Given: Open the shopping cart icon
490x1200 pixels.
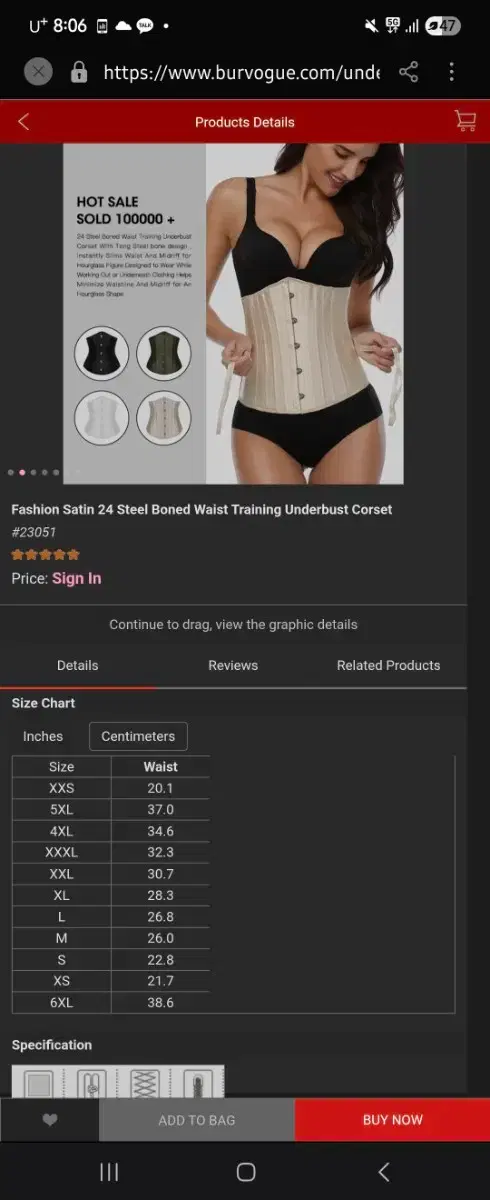Looking at the screenshot, I should [x=465, y=121].
